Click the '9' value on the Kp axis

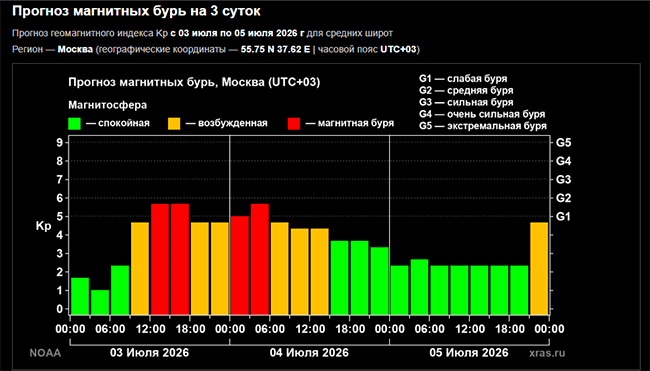click(60, 143)
